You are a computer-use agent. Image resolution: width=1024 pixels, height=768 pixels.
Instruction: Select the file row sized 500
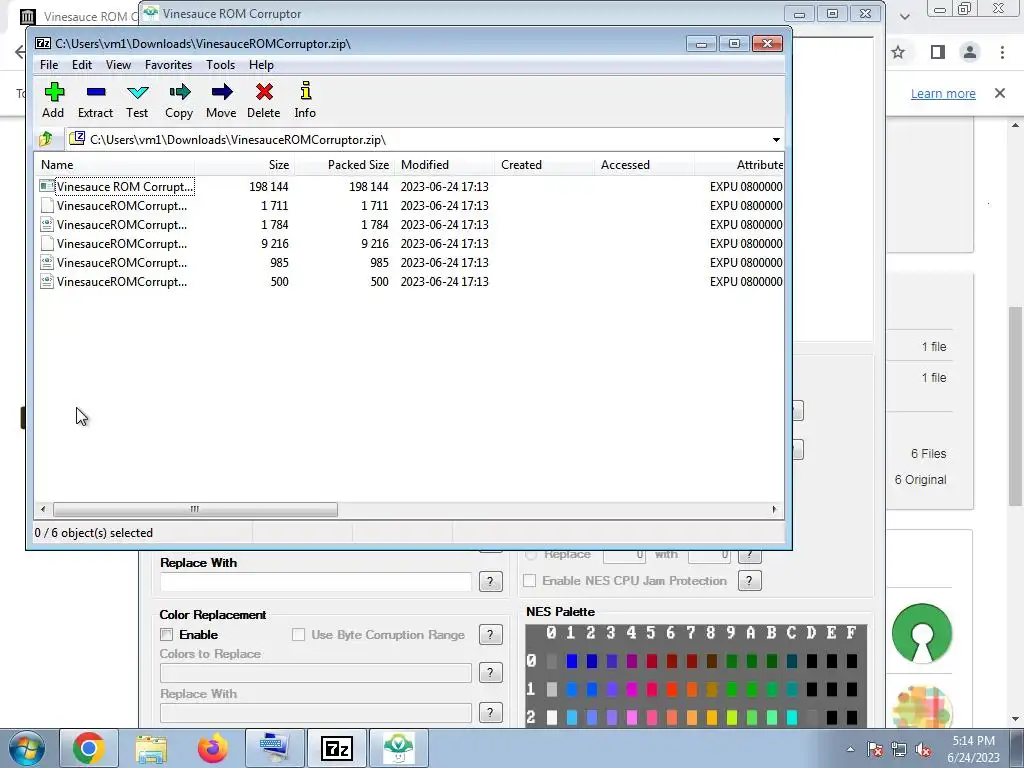pos(409,281)
